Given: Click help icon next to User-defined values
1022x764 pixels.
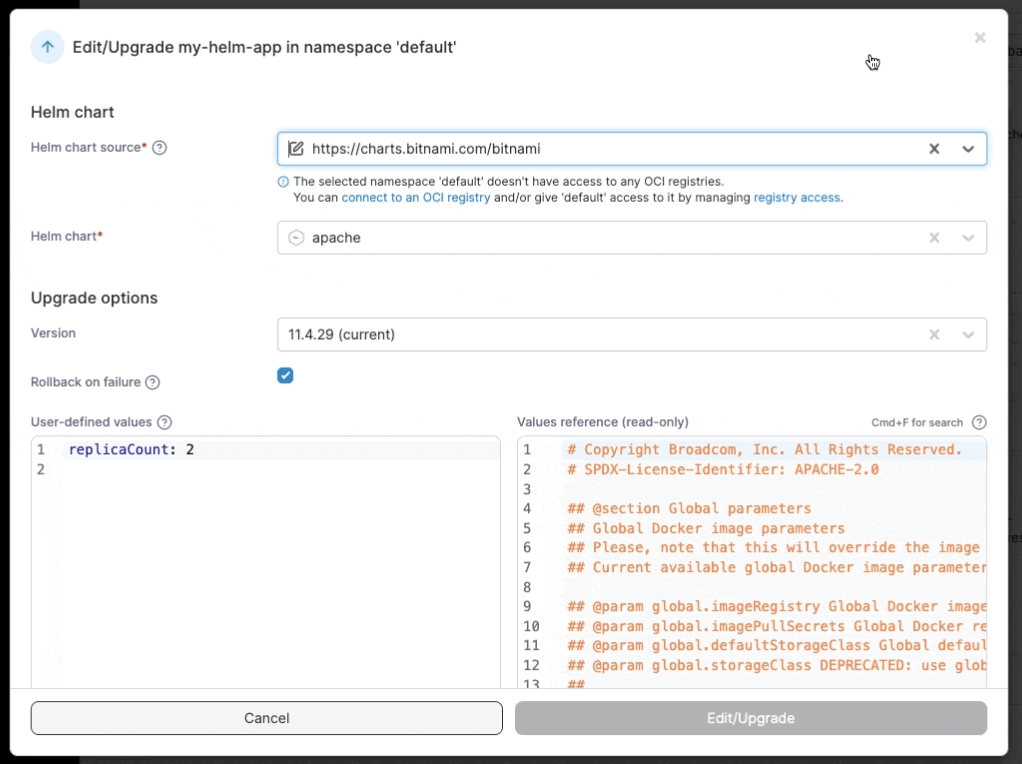Looking at the screenshot, I should pyautogui.click(x=165, y=422).
